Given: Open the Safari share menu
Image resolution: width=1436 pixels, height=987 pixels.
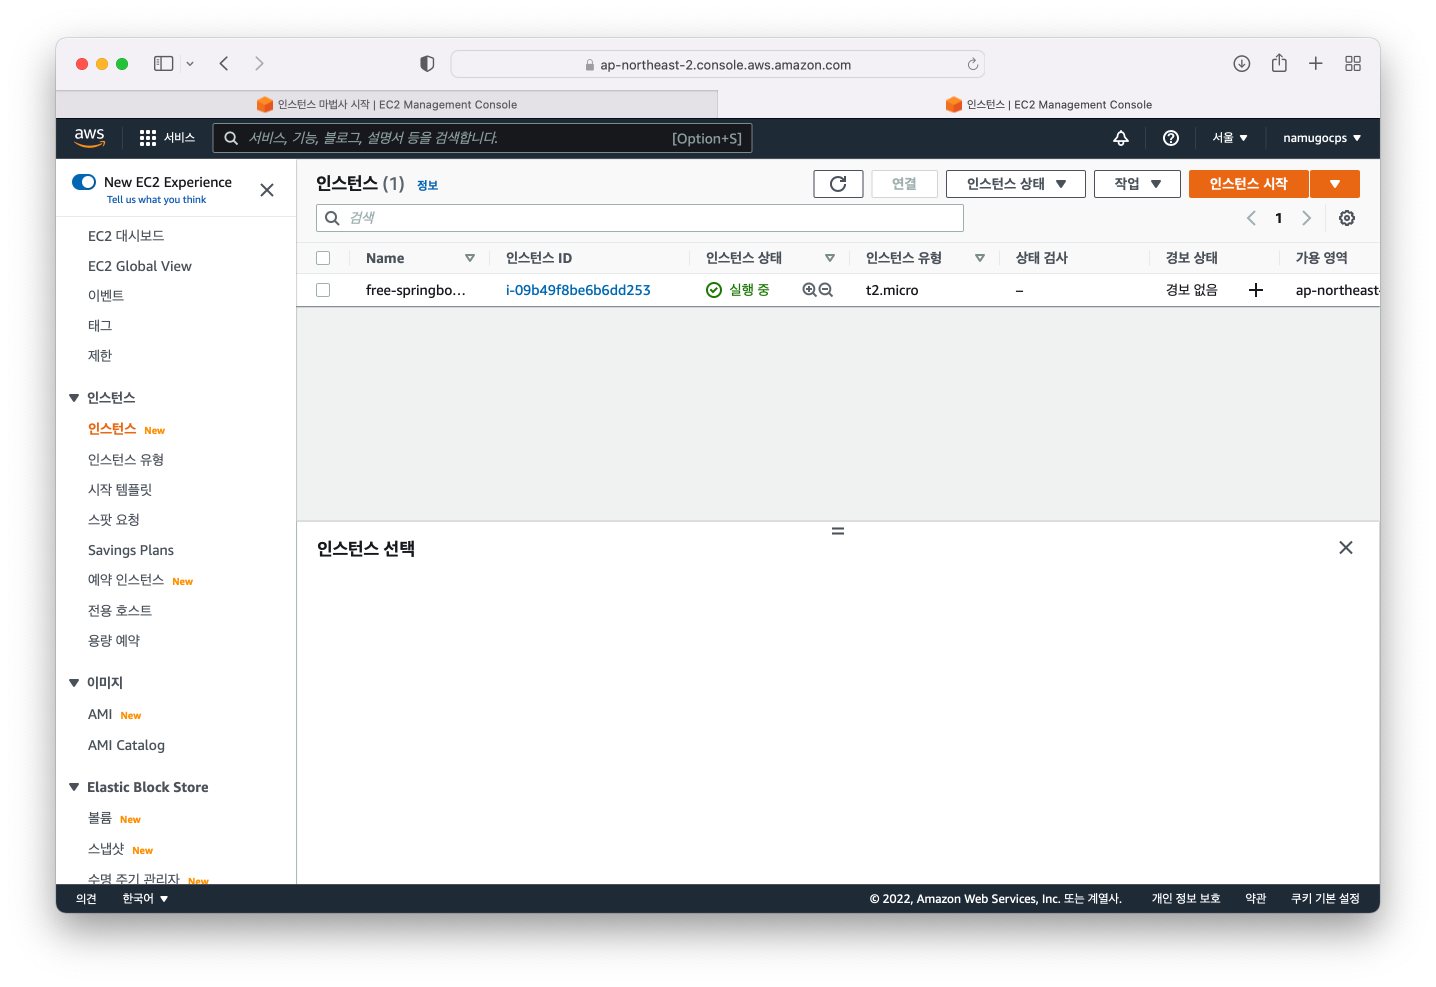Looking at the screenshot, I should tap(1279, 63).
